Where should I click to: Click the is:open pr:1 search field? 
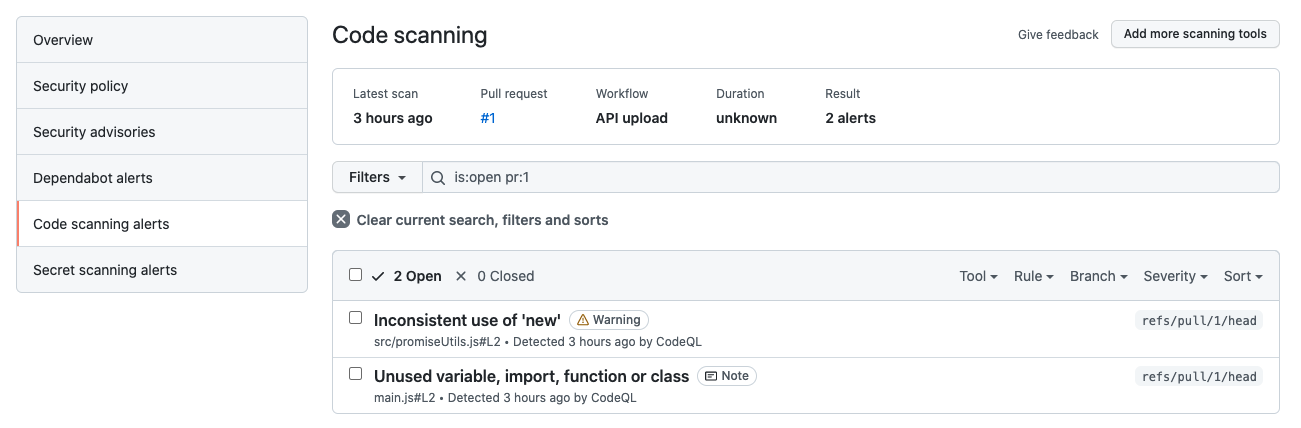(851, 177)
